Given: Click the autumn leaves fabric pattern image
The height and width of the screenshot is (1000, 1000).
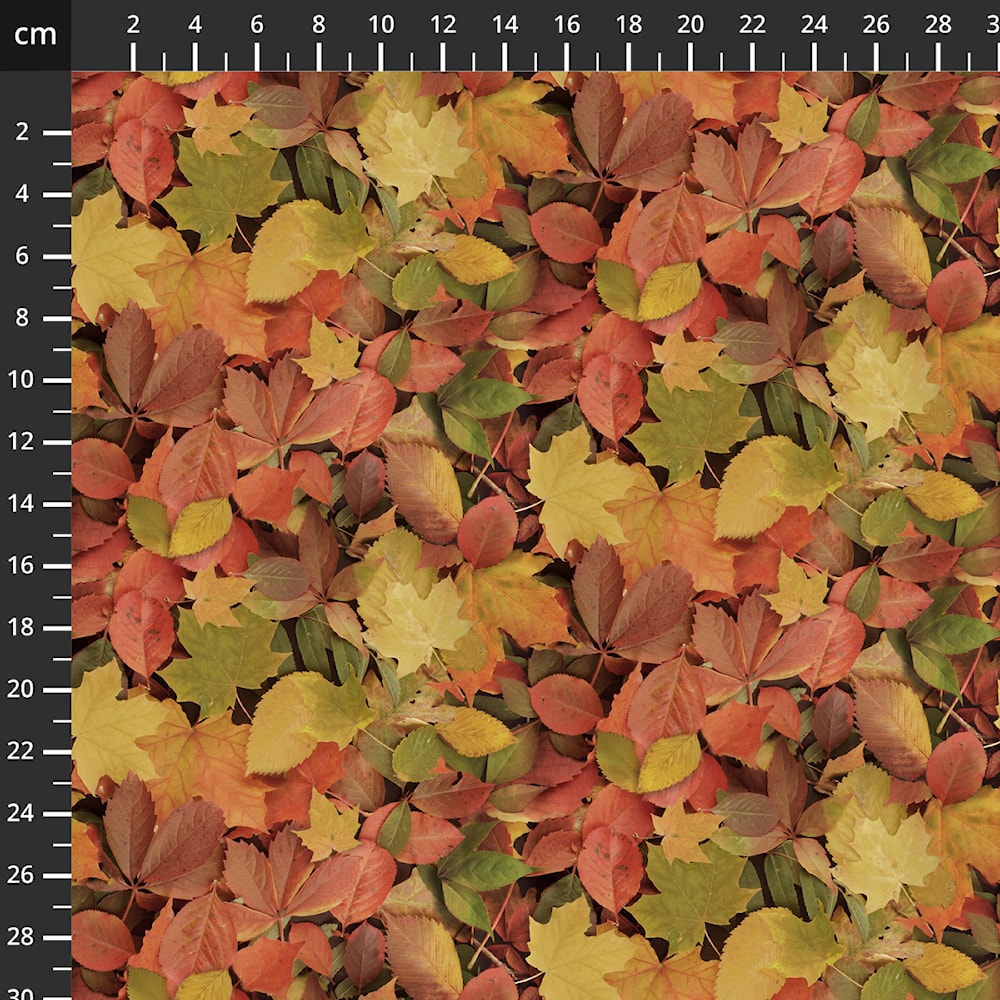Looking at the screenshot, I should coord(536,536).
